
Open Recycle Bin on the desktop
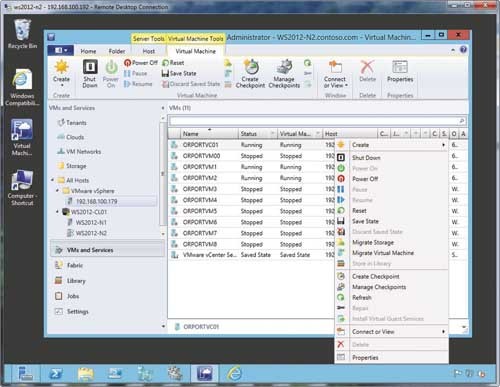23,33
